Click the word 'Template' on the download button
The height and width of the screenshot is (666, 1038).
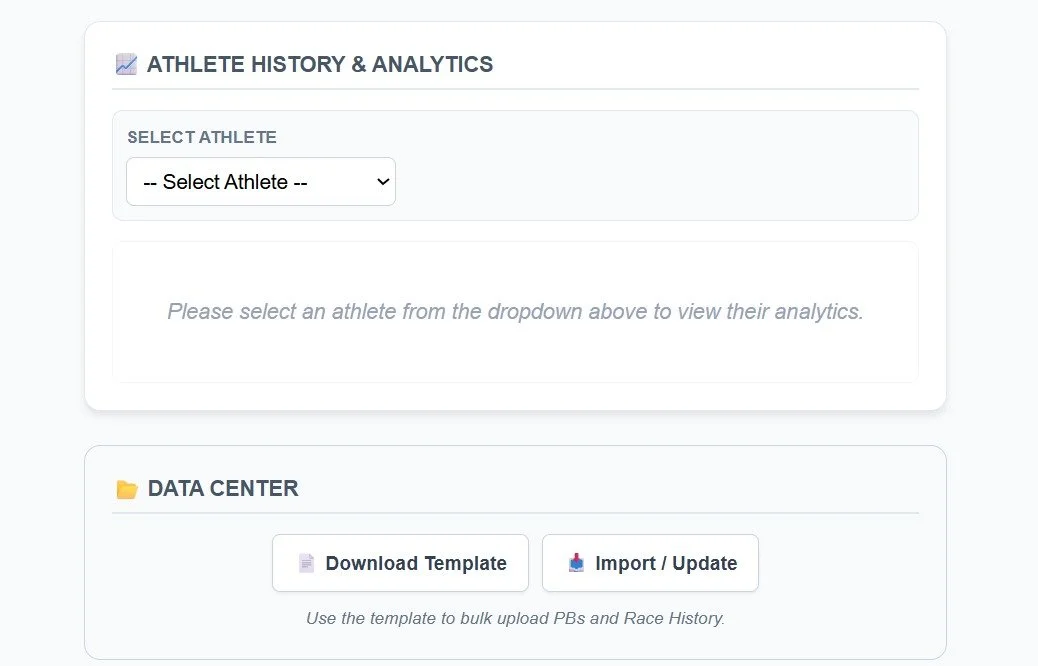(x=462, y=563)
